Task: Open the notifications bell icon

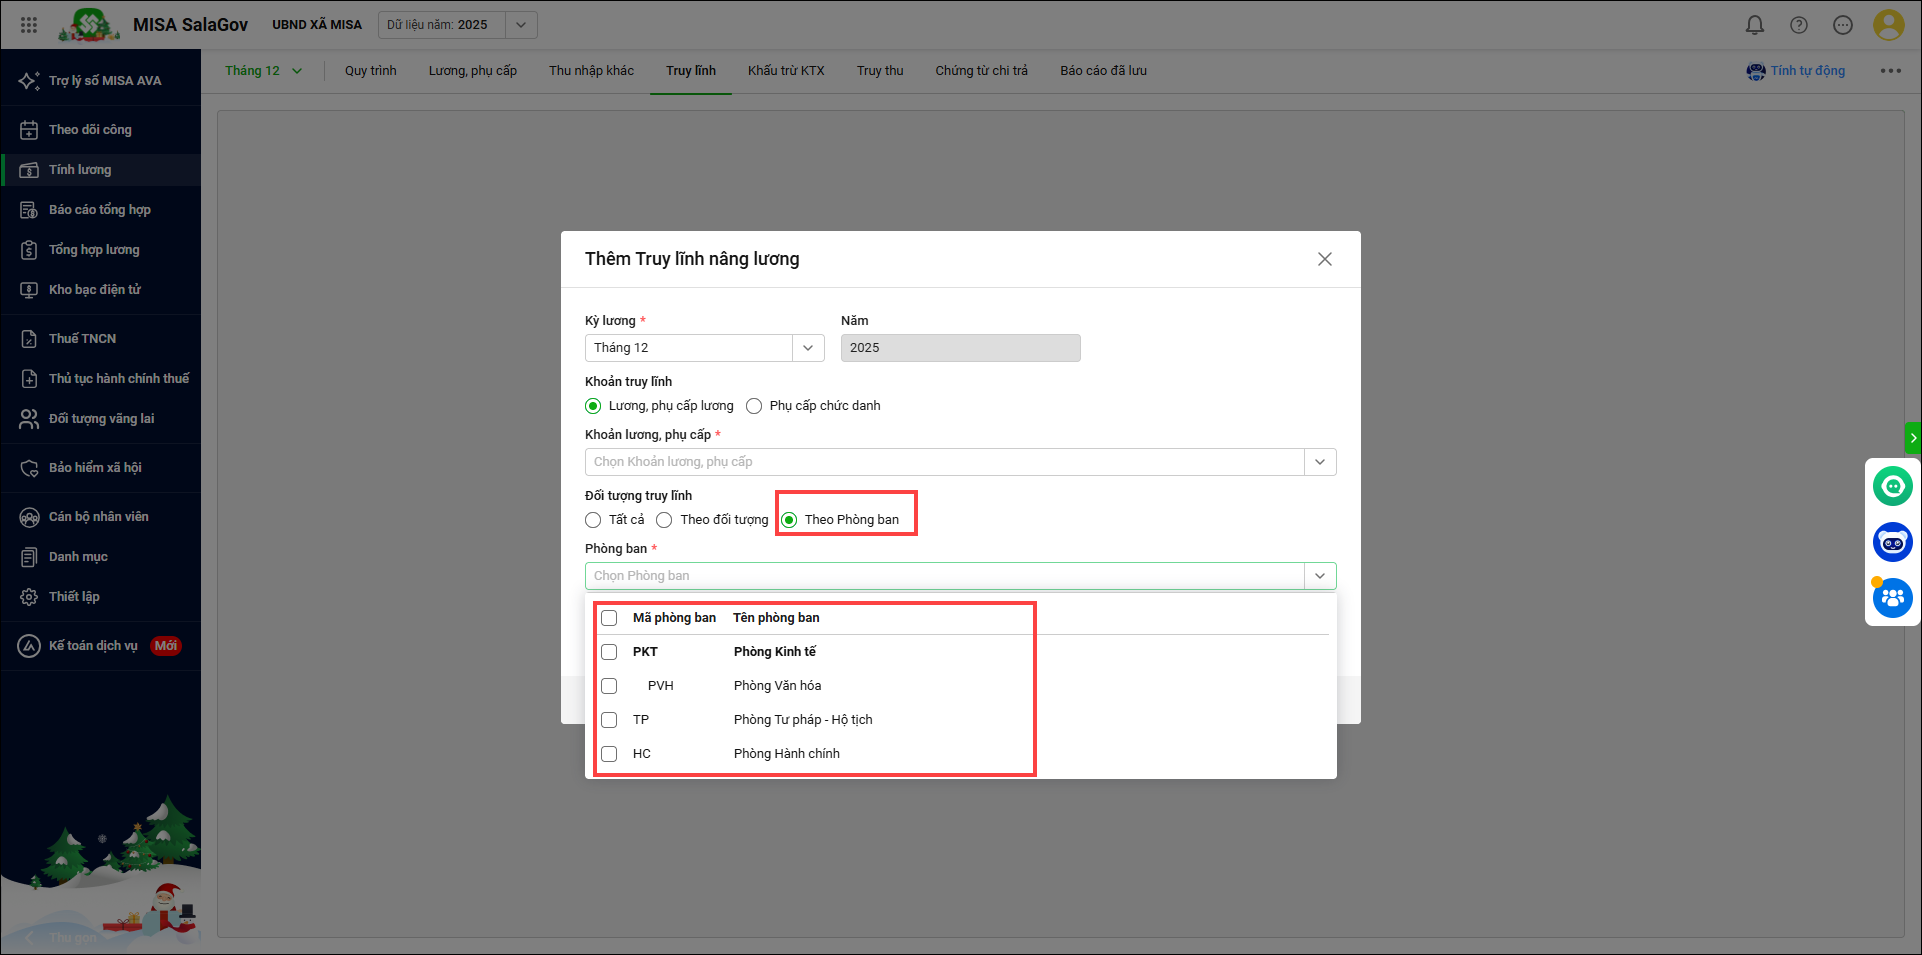Action: click(1755, 25)
